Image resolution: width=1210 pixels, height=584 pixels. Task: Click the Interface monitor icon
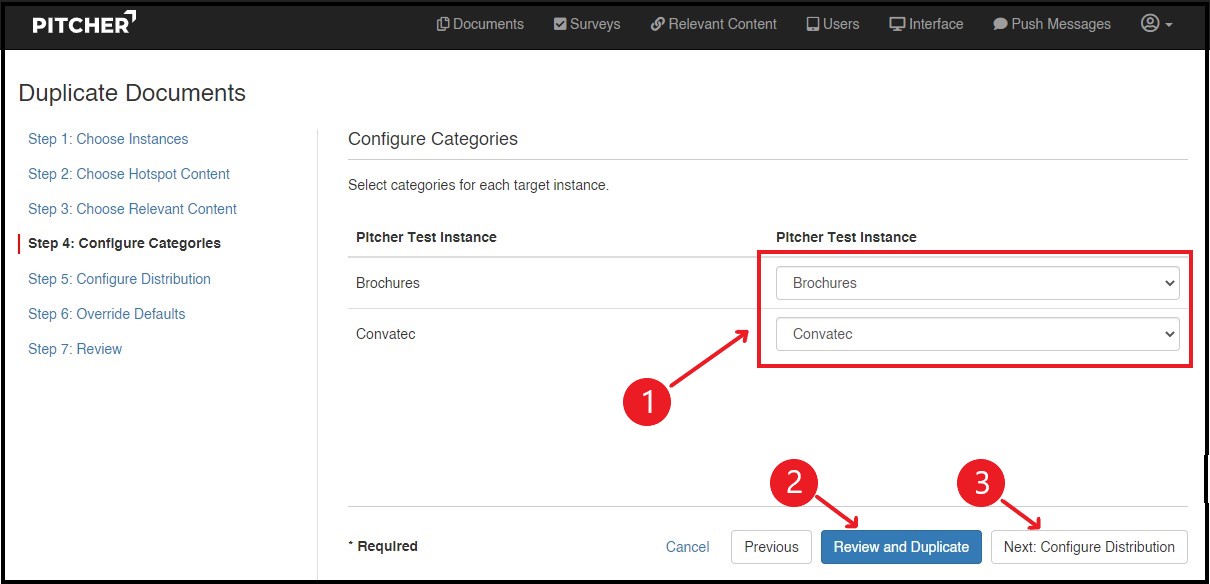[x=897, y=24]
